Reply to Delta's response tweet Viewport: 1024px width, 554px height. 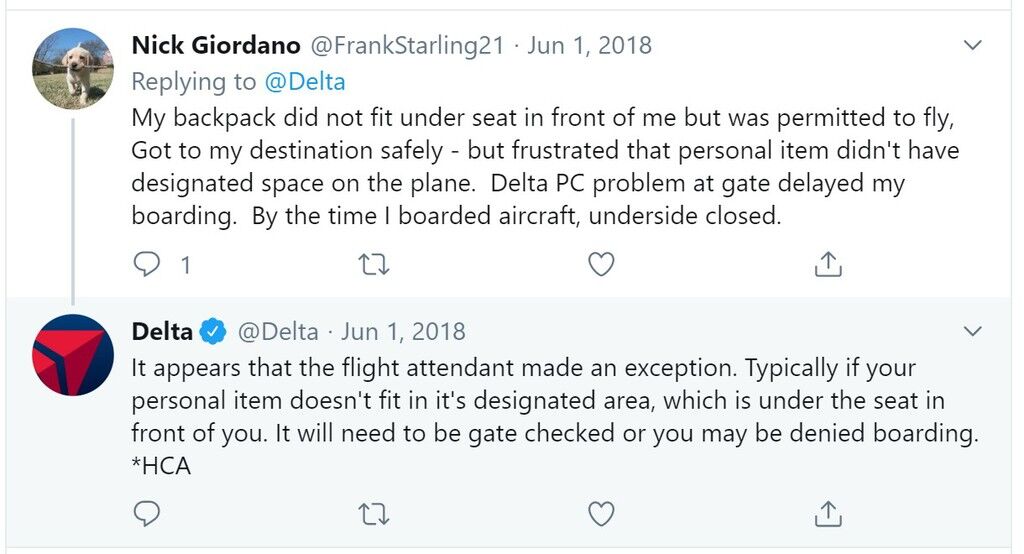[x=146, y=514]
